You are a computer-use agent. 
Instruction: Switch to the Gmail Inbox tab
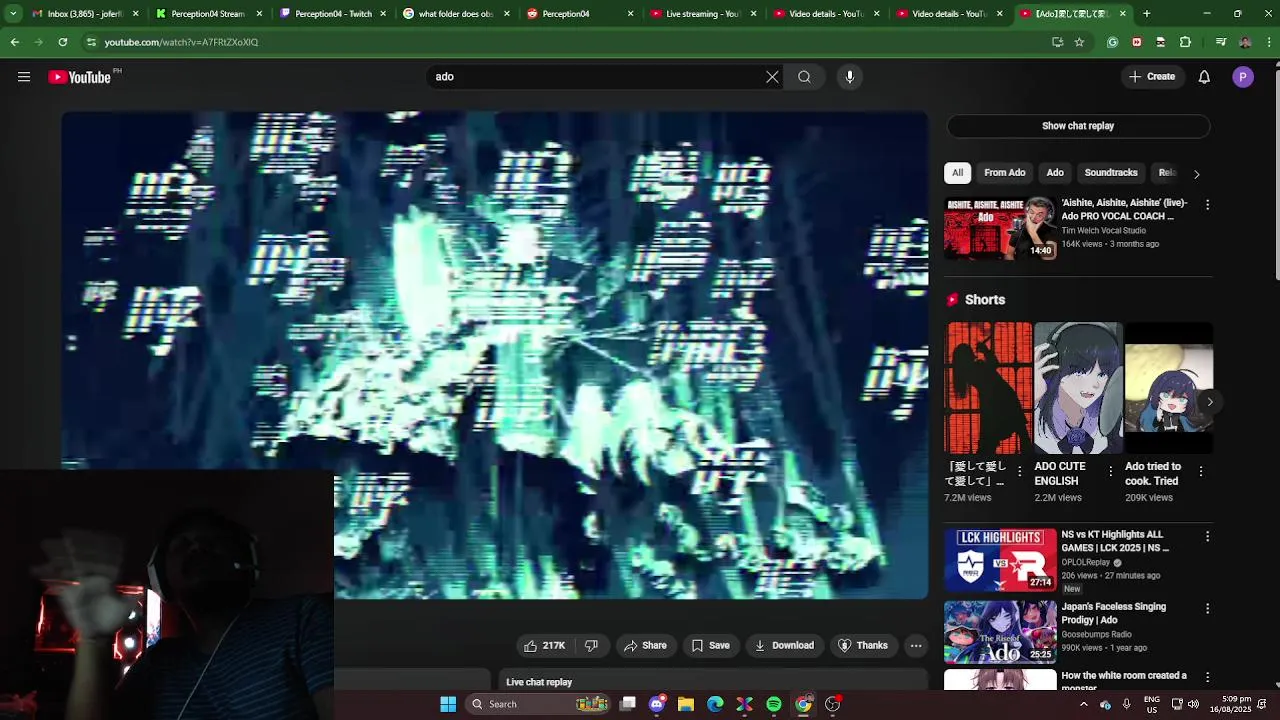click(x=84, y=14)
